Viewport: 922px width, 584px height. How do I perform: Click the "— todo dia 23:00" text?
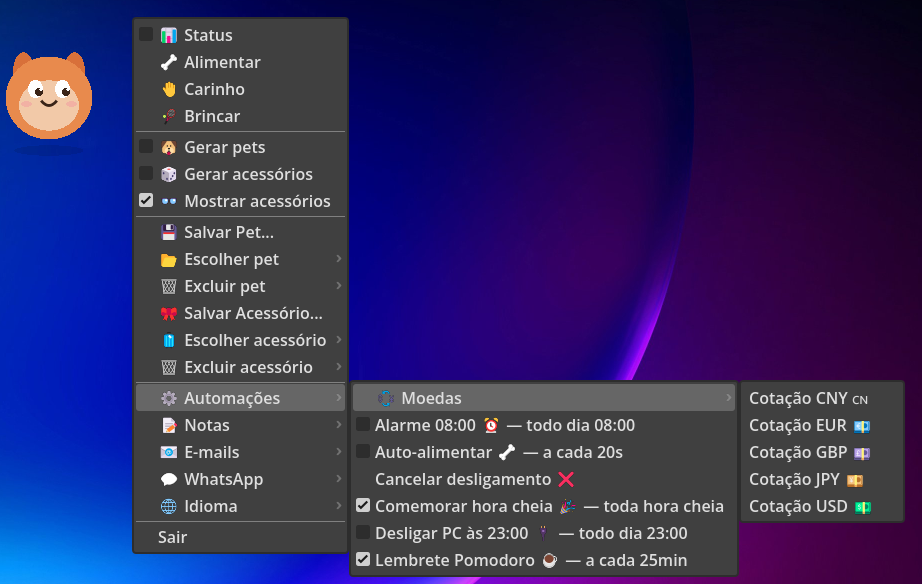click(623, 533)
